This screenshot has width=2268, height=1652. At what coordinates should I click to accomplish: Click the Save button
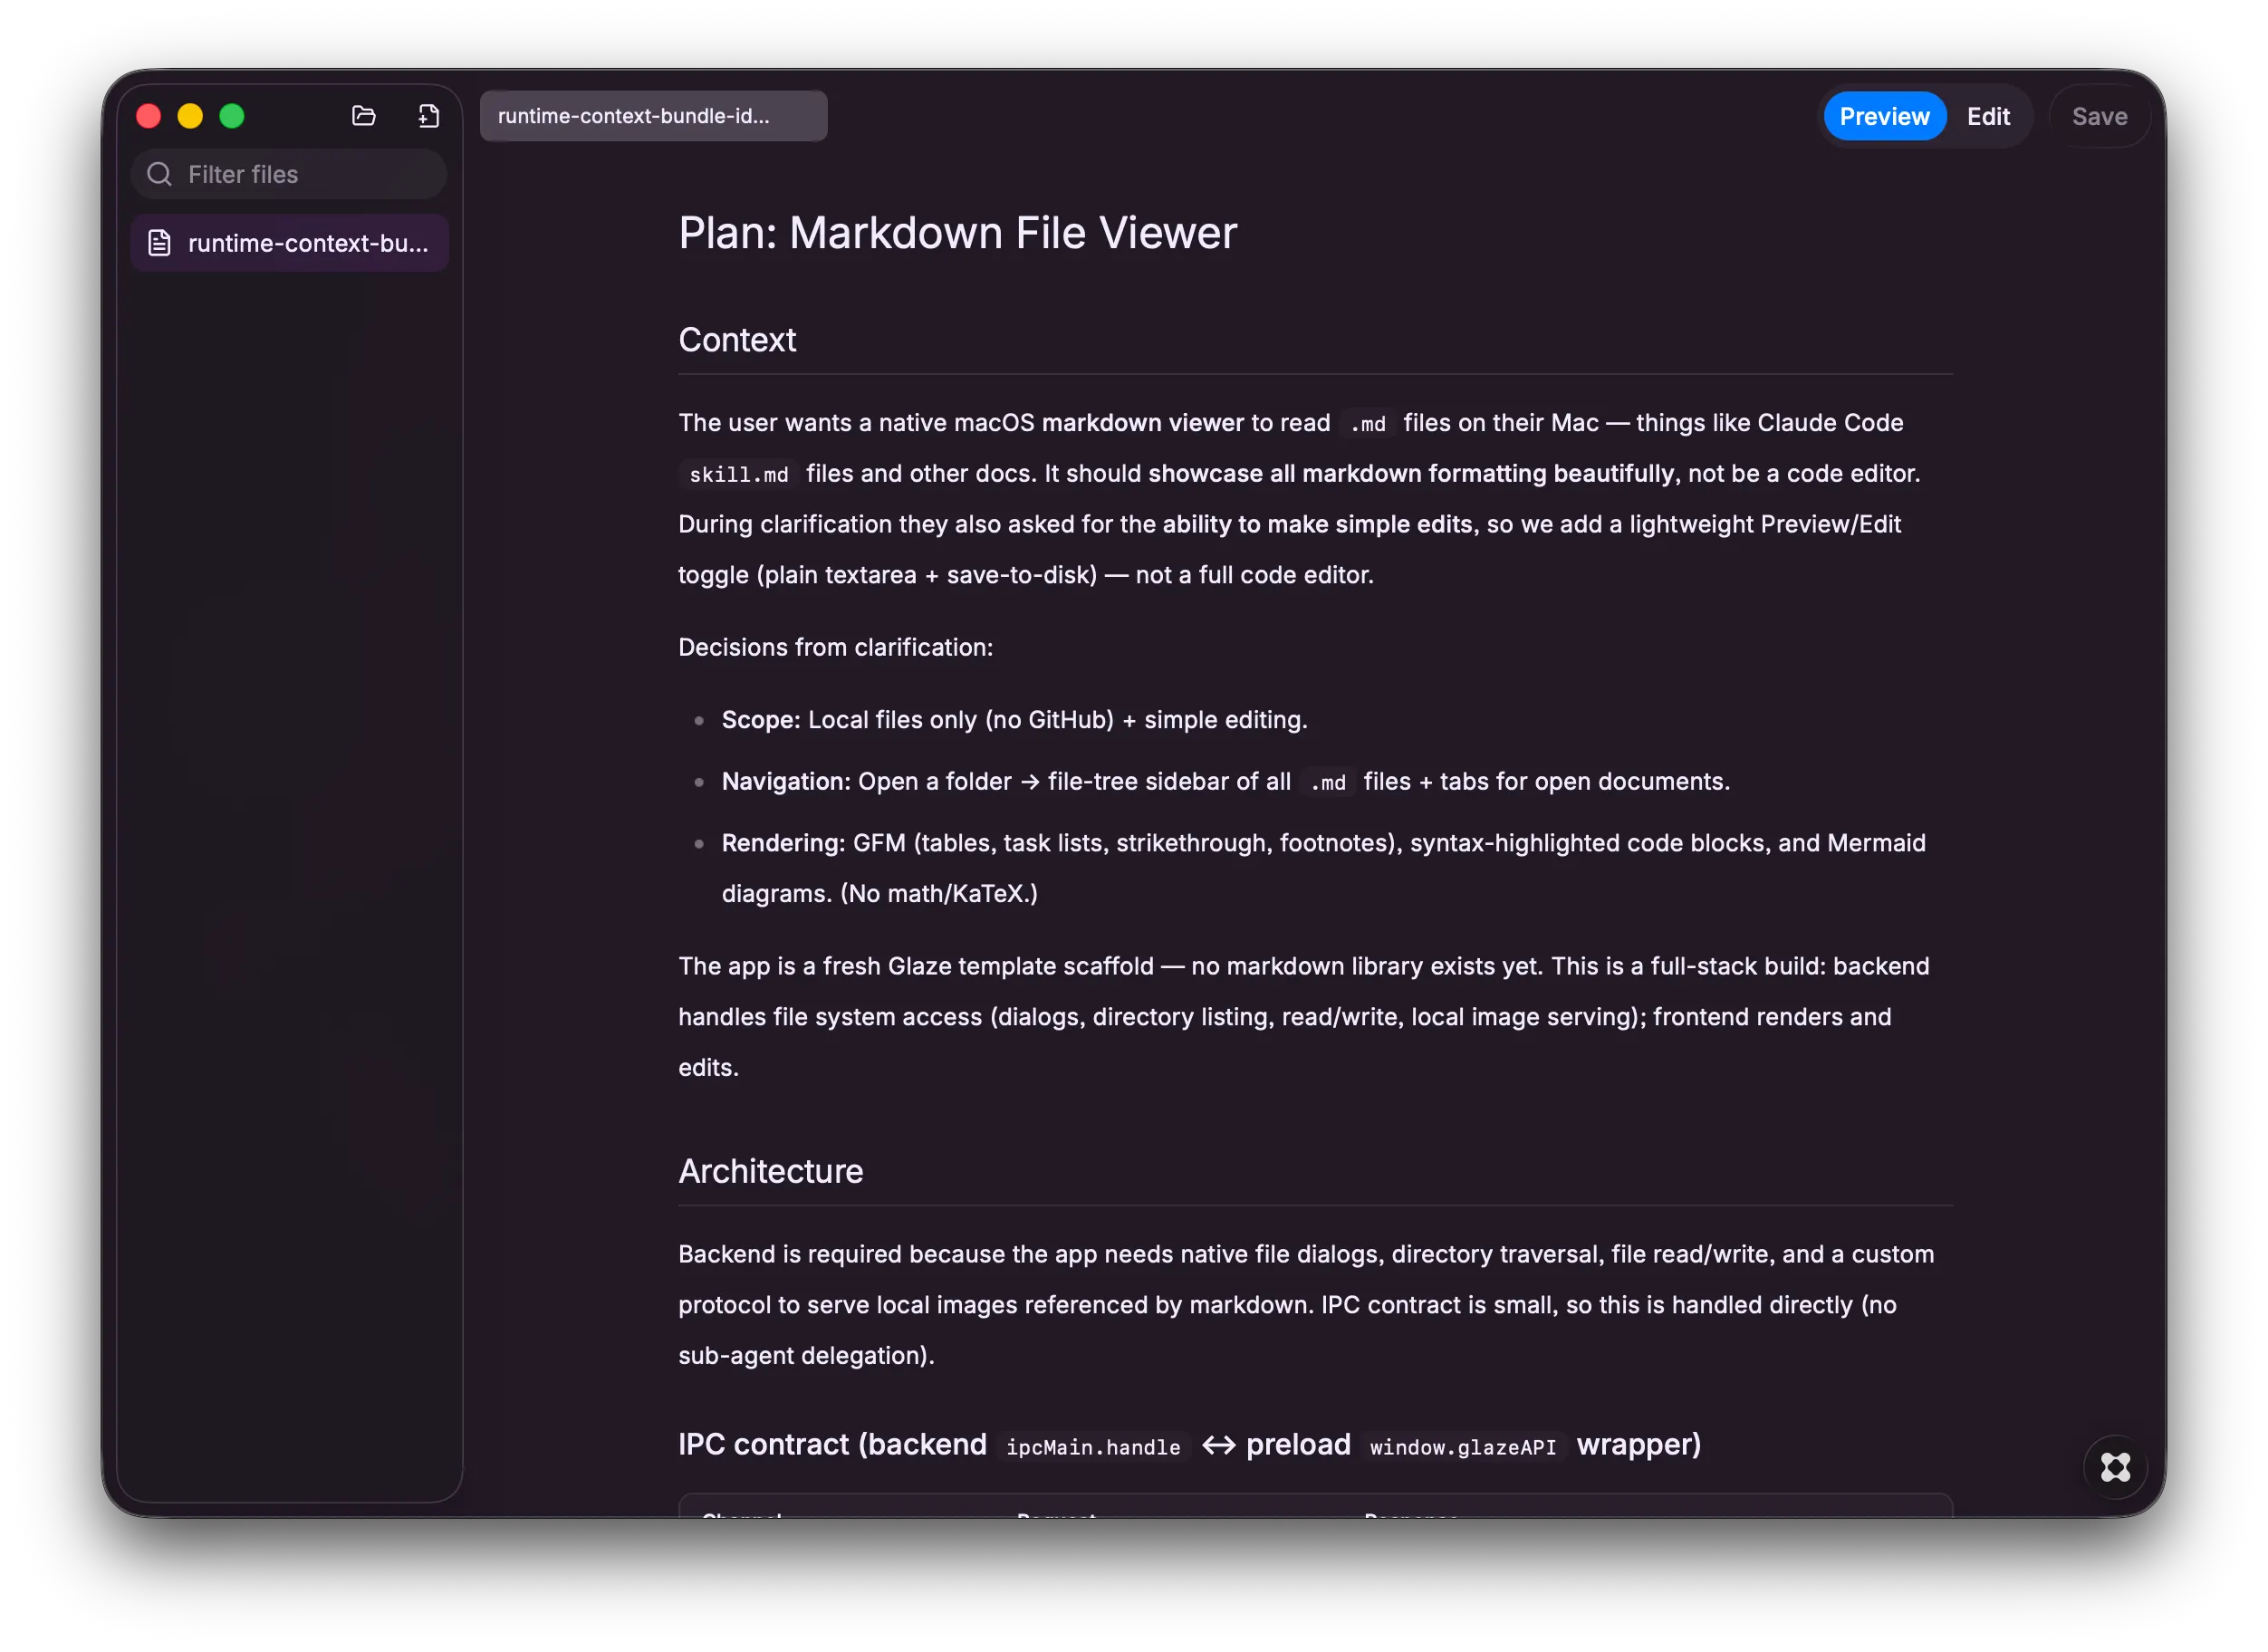(2099, 116)
